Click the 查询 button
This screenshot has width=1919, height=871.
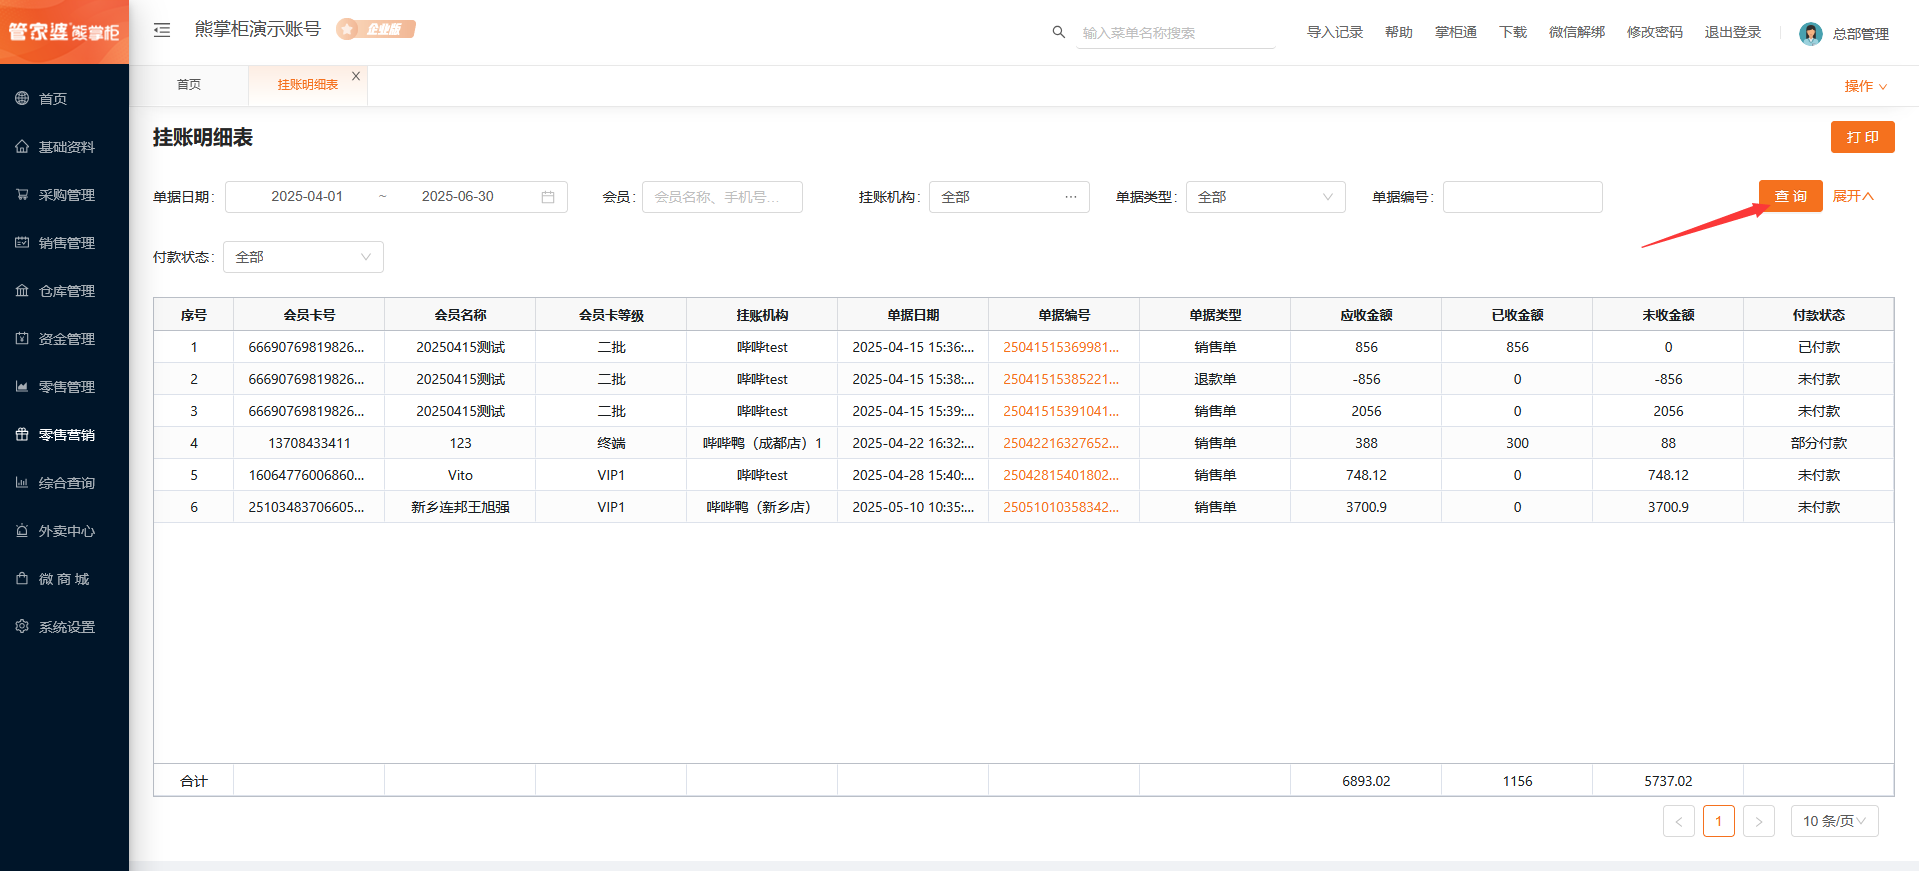(1791, 196)
